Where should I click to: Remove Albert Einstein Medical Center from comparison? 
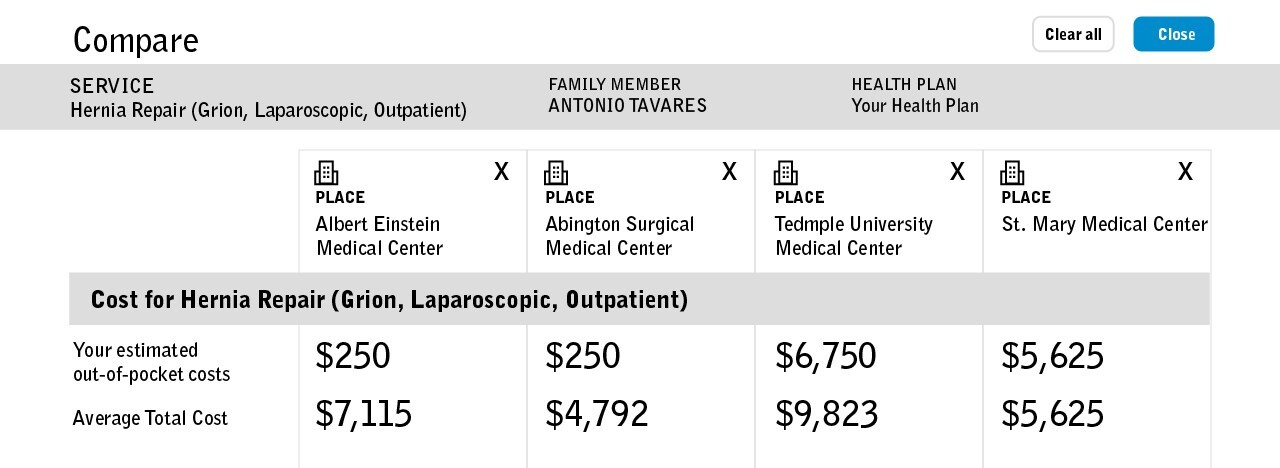click(x=501, y=172)
